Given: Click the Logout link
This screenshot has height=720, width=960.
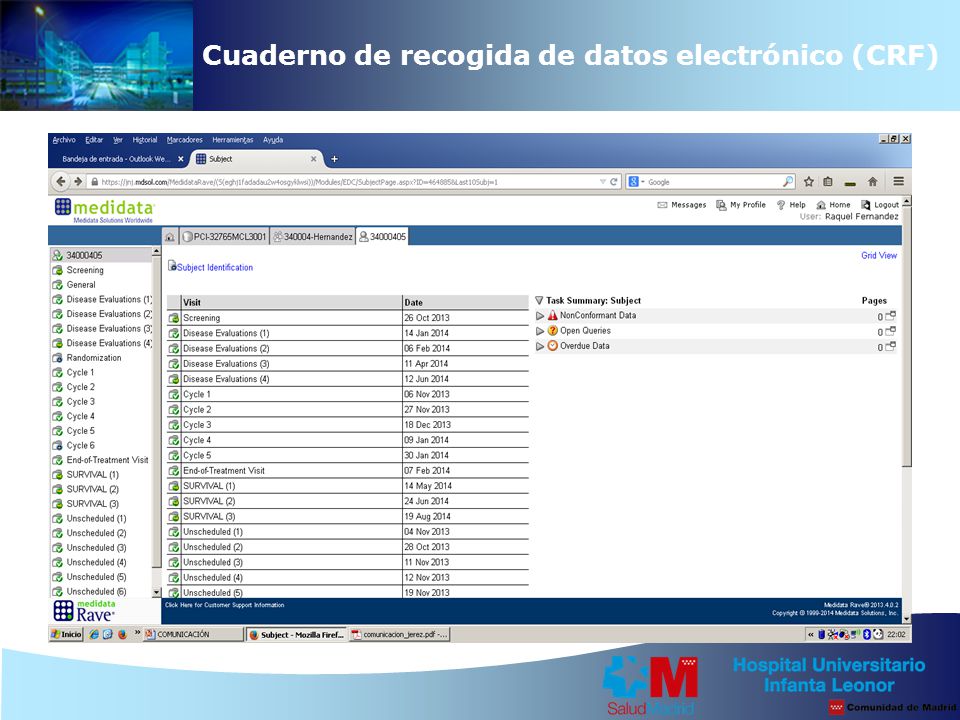Looking at the screenshot, I should [880, 205].
